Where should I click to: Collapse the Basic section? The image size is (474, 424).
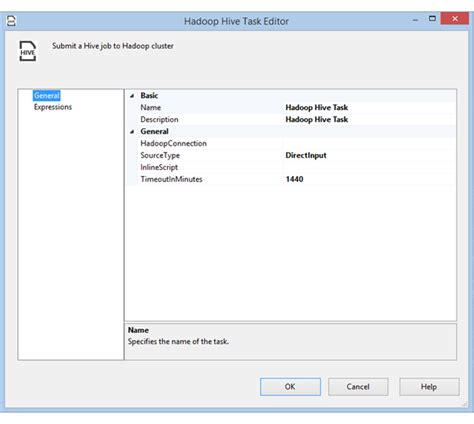pos(132,96)
